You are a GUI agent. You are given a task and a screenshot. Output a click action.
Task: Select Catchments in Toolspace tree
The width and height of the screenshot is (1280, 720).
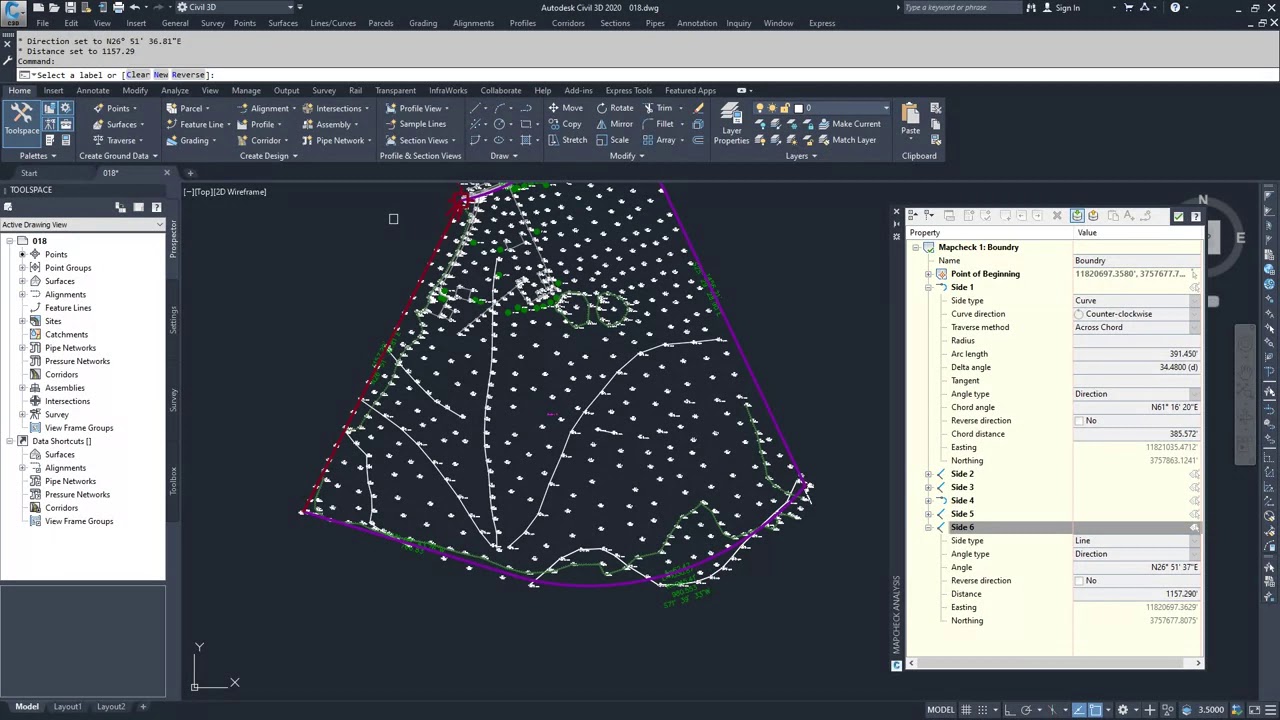click(x=66, y=335)
